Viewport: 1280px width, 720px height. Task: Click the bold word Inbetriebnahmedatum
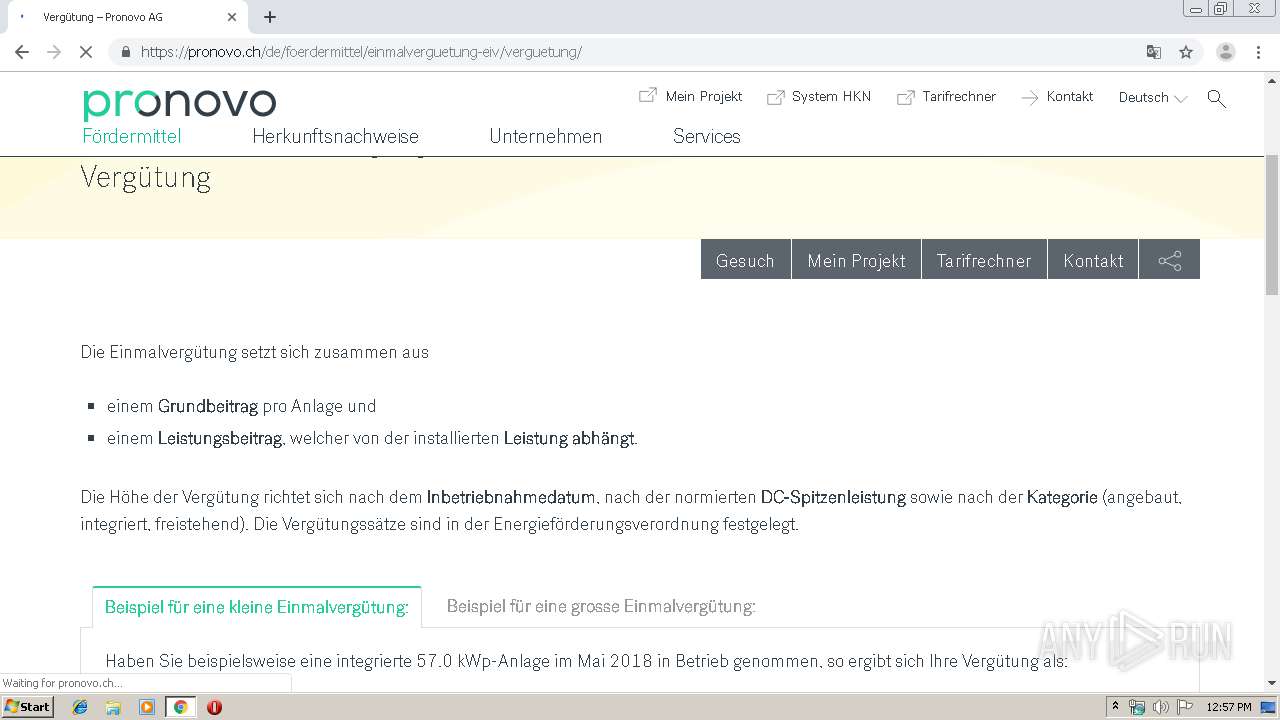pyautogui.click(x=511, y=497)
